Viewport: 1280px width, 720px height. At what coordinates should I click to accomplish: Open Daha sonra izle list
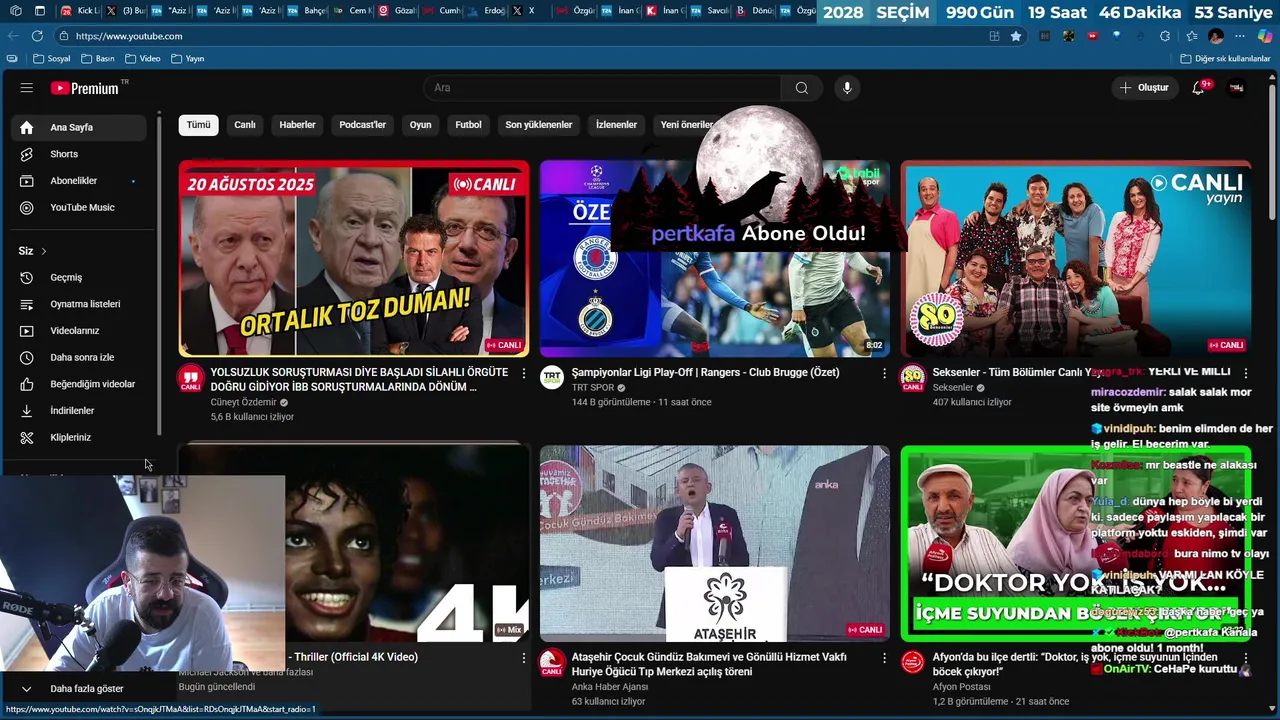click(x=79, y=357)
